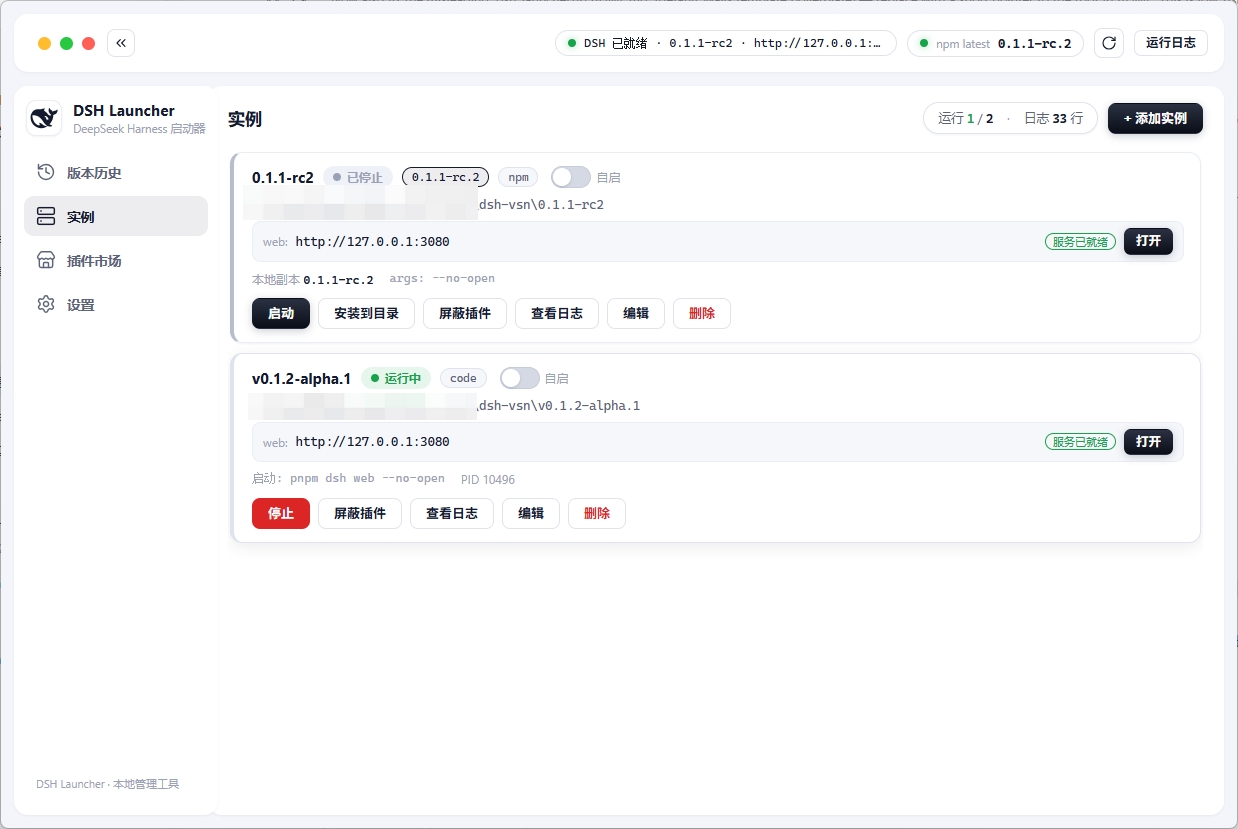
Task: Click the 已停止 status badge
Action: pyautogui.click(x=357, y=177)
